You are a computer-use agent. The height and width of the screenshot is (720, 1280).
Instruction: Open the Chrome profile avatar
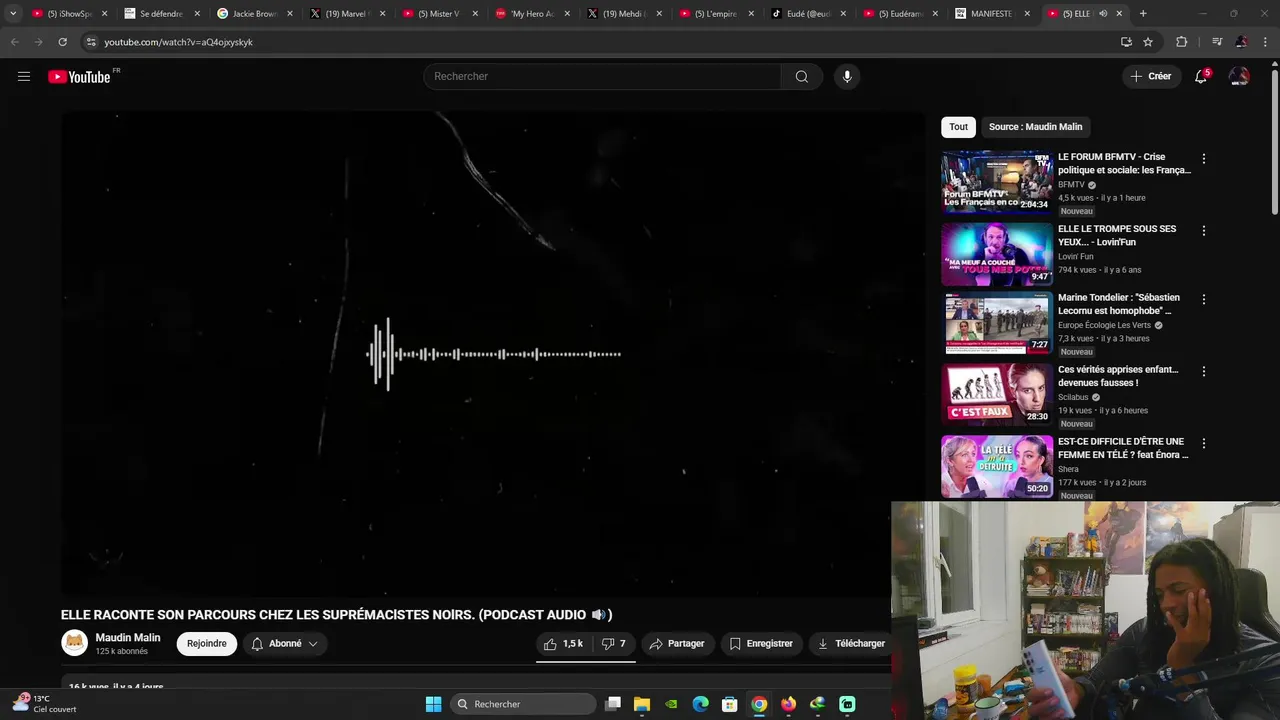(1241, 42)
